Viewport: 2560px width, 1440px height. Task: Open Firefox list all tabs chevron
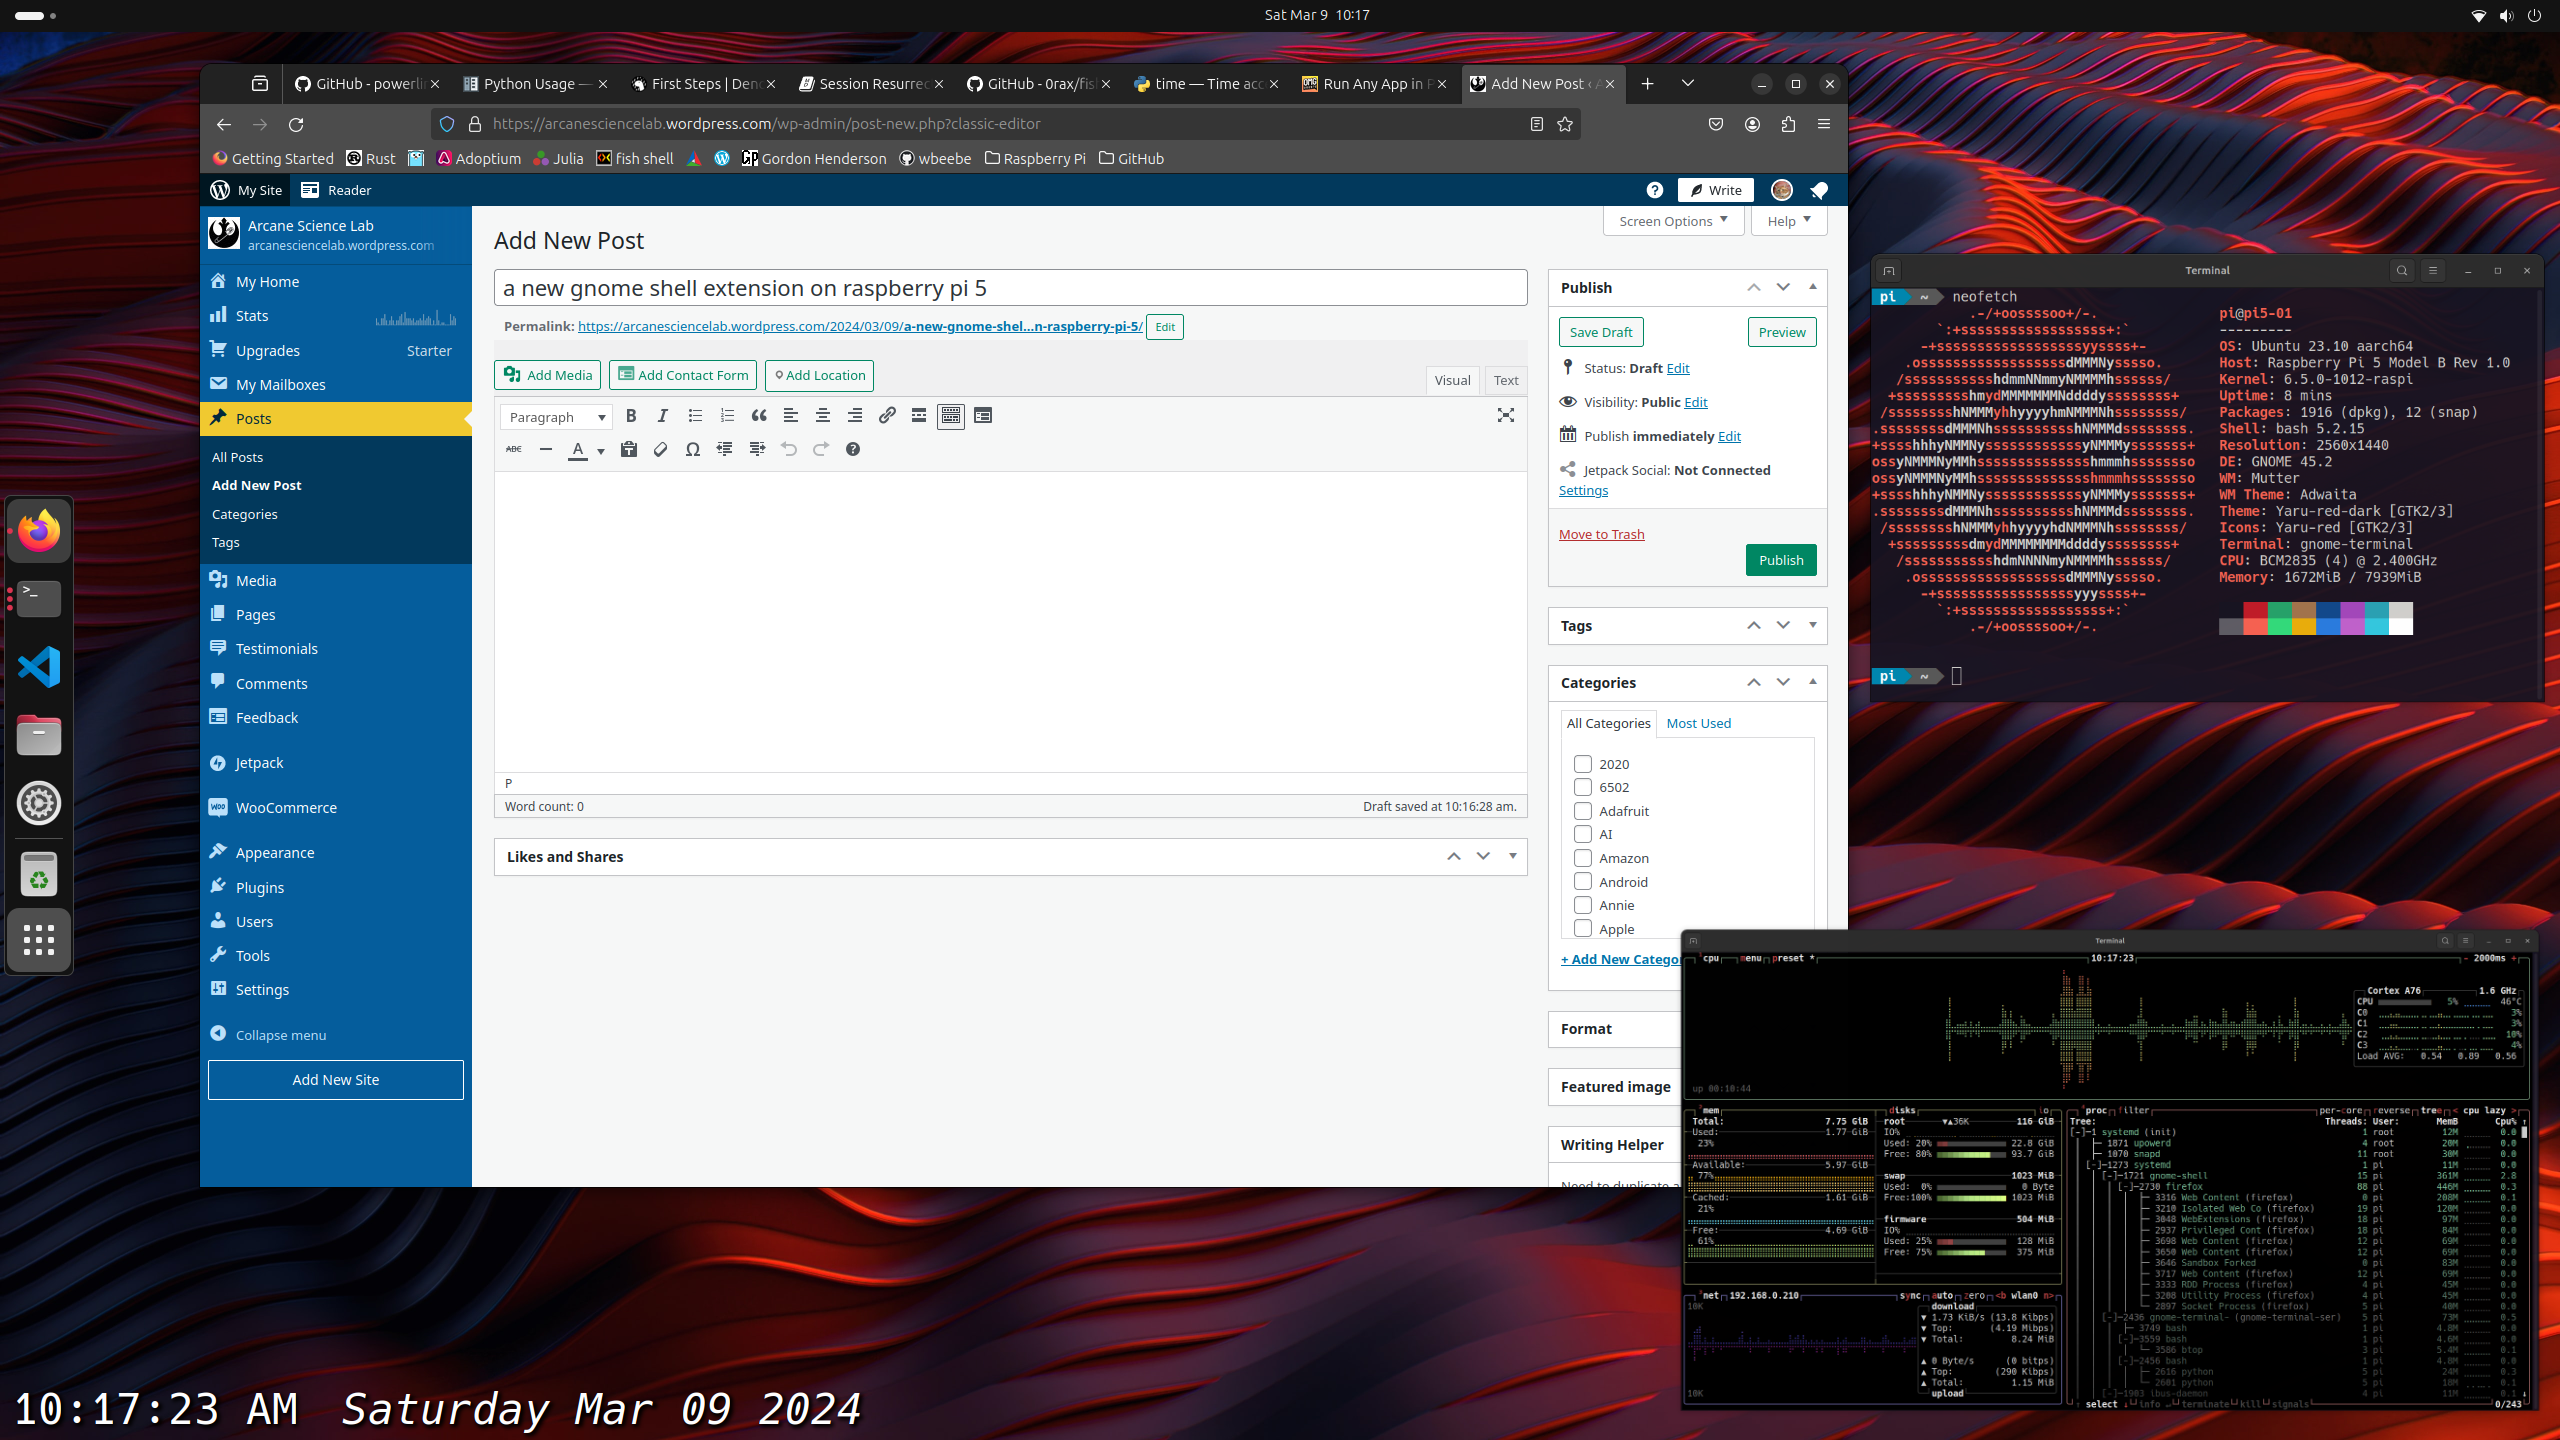point(1688,84)
